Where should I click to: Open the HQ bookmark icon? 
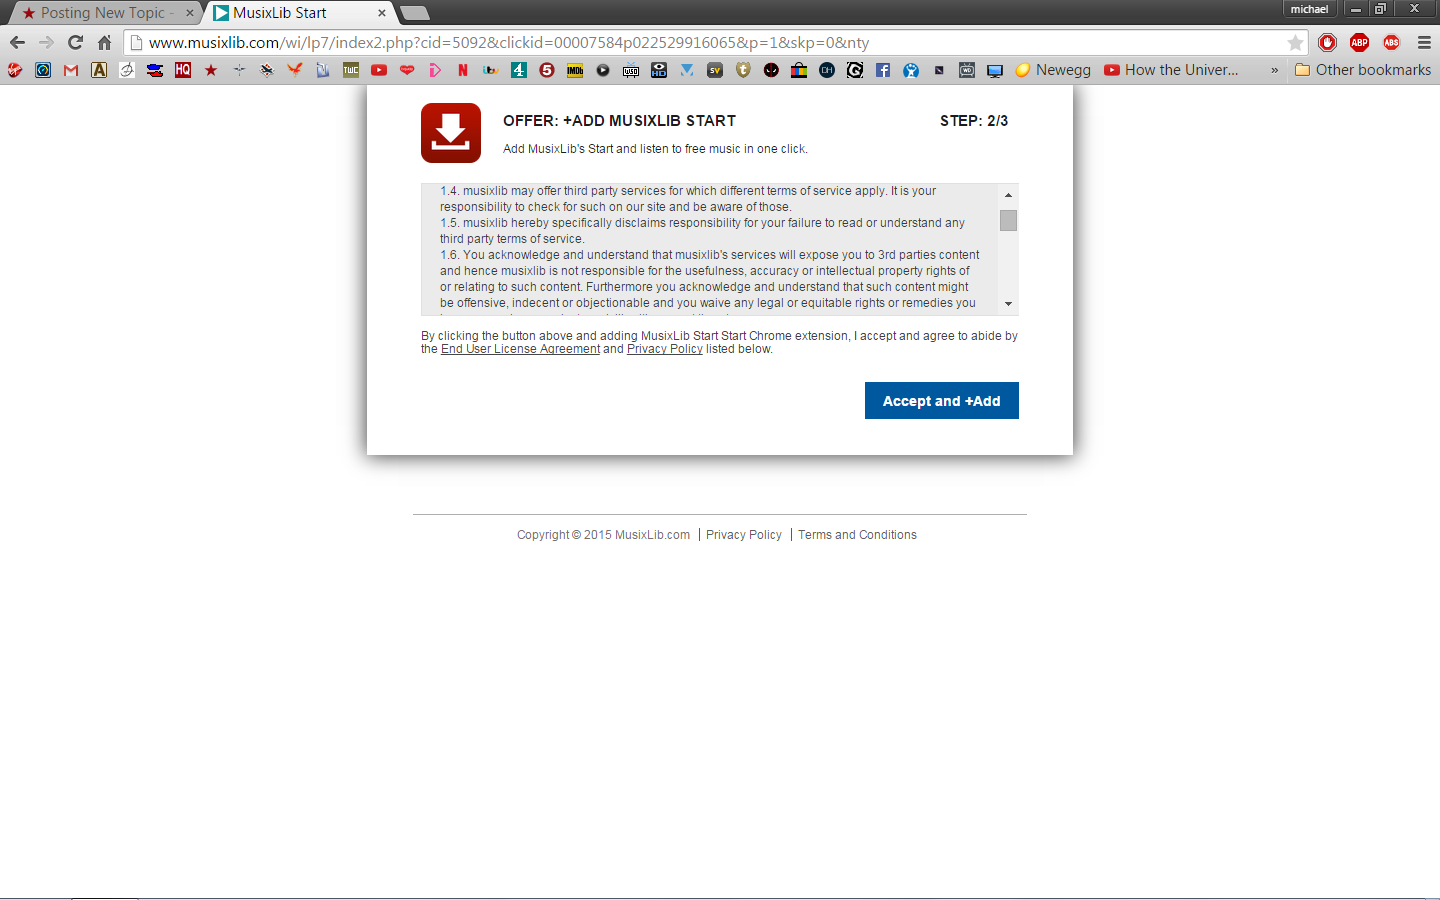(183, 70)
